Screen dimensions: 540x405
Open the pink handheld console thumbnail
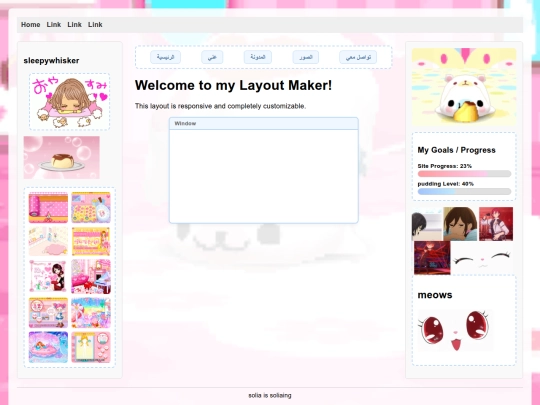point(91,347)
